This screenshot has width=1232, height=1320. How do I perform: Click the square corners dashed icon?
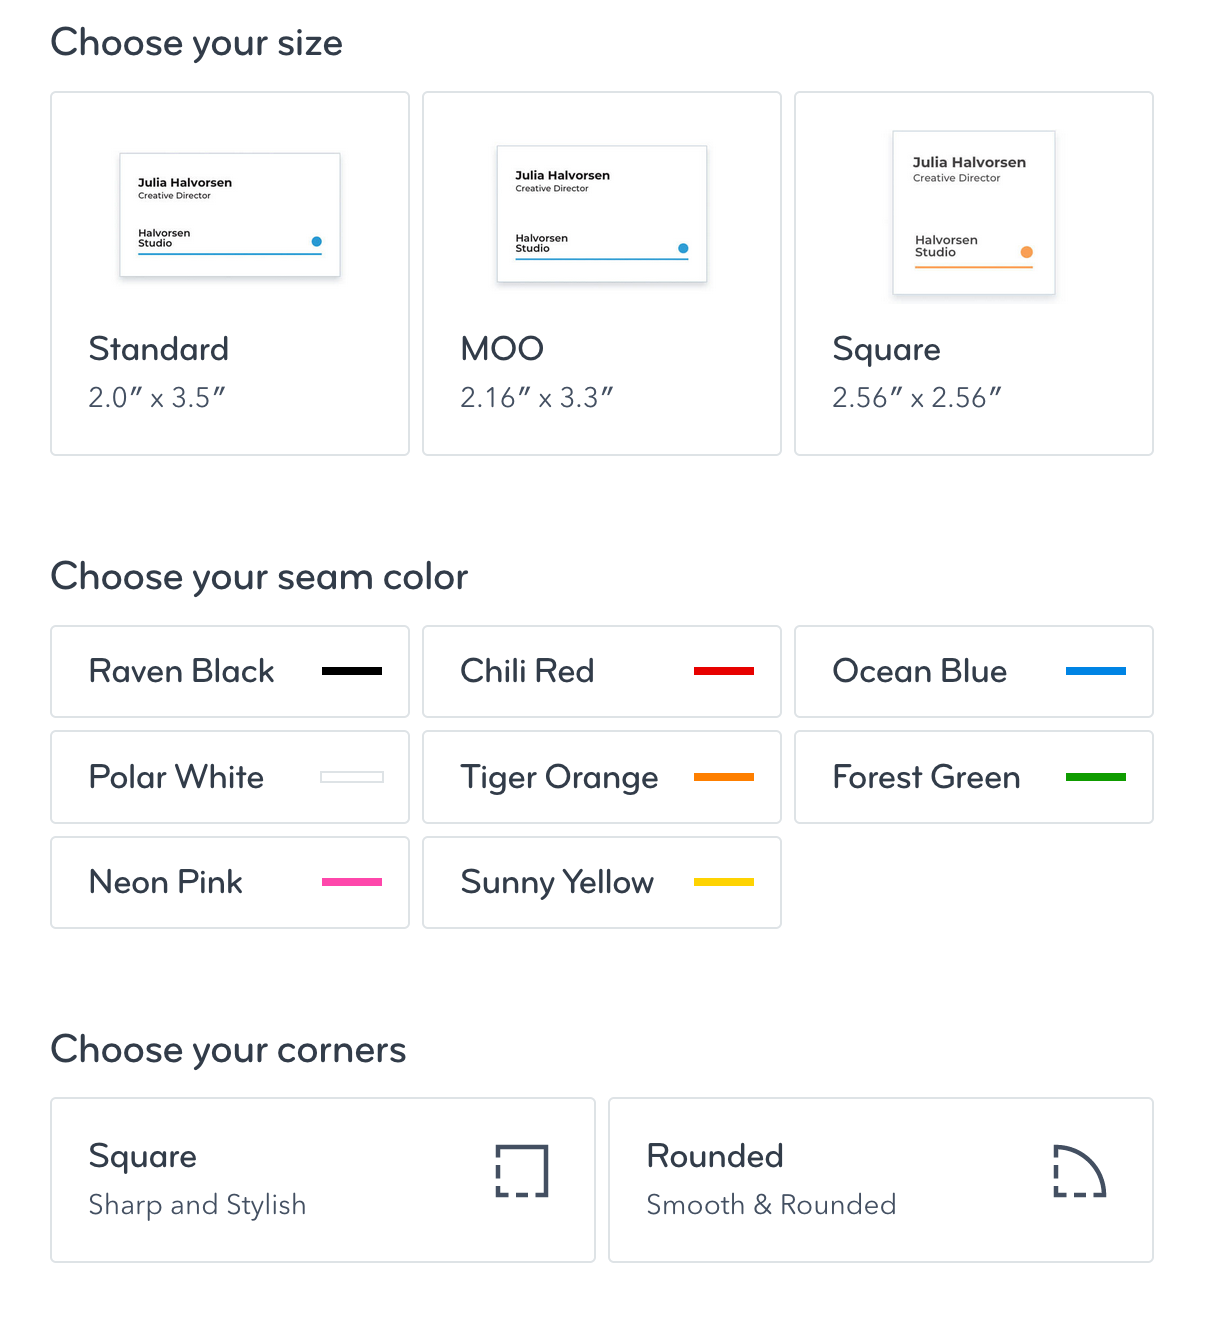pos(522,1171)
